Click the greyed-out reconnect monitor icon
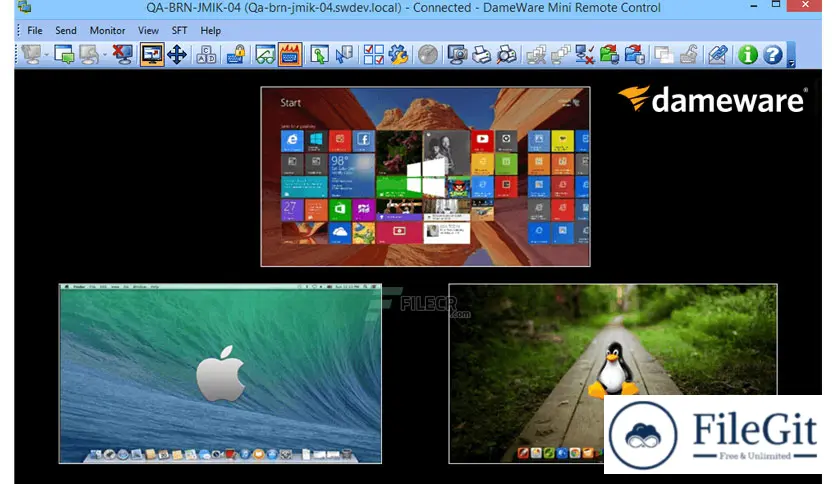The width and height of the screenshot is (836, 484). pos(90,54)
